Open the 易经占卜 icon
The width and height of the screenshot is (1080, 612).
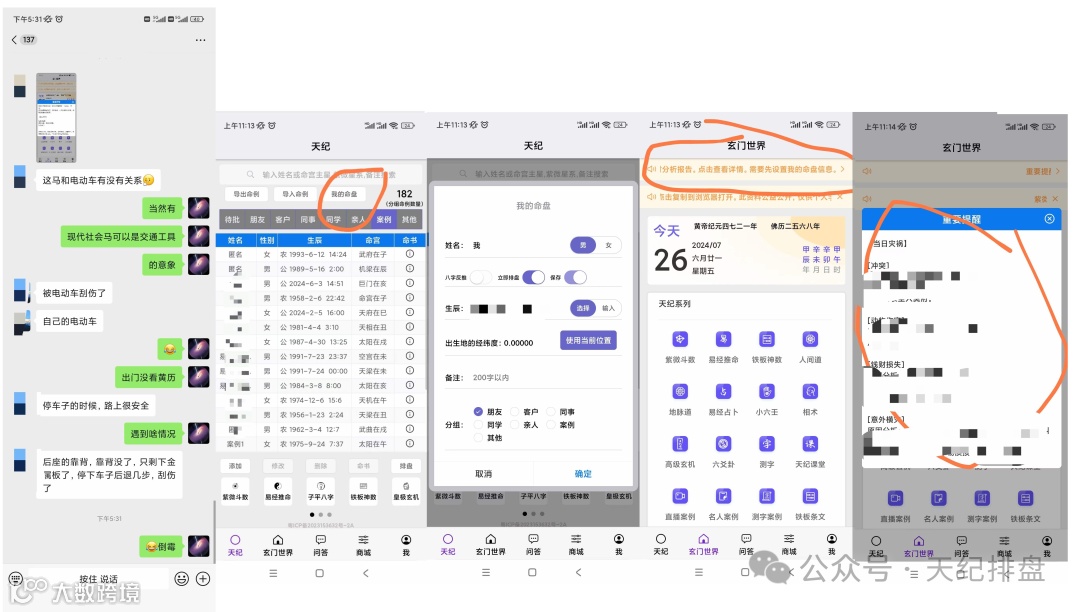[723, 392]
